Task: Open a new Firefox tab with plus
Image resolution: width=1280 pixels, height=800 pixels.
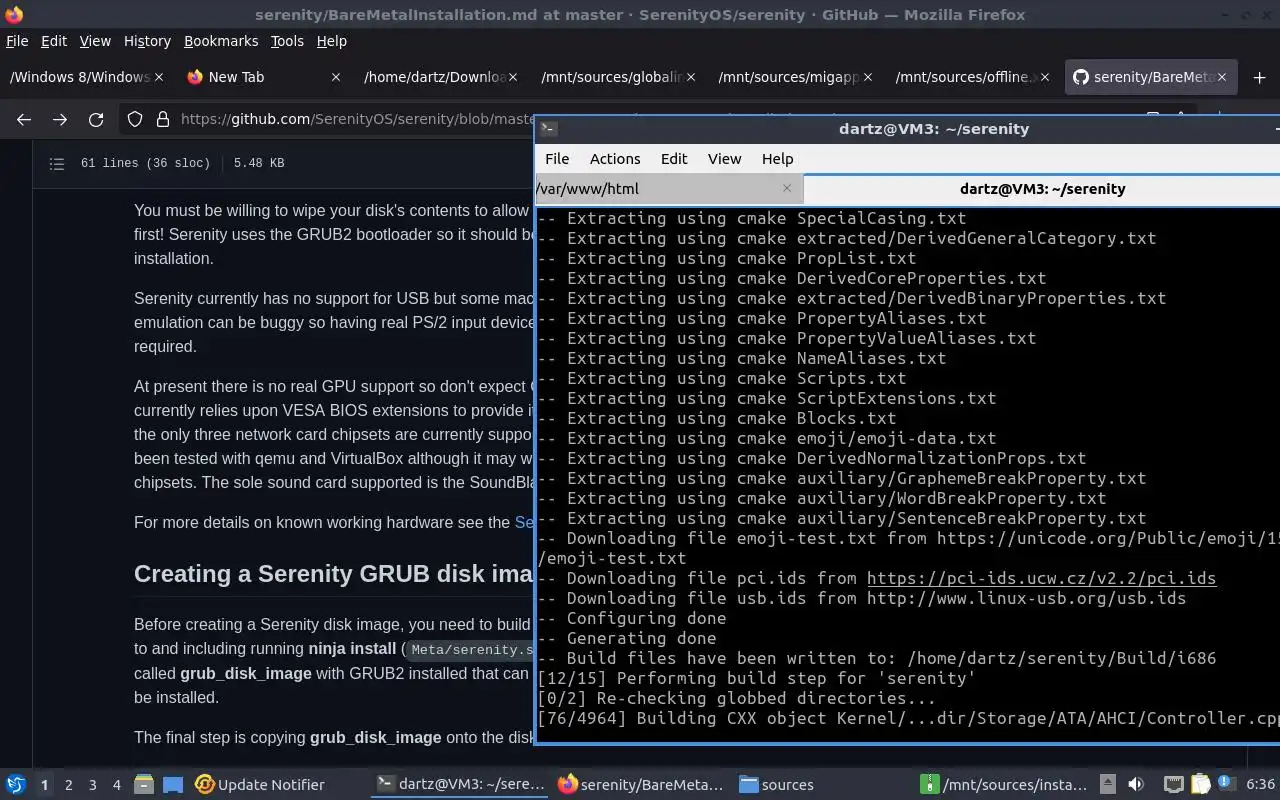Action: (x=1259, y=77)
